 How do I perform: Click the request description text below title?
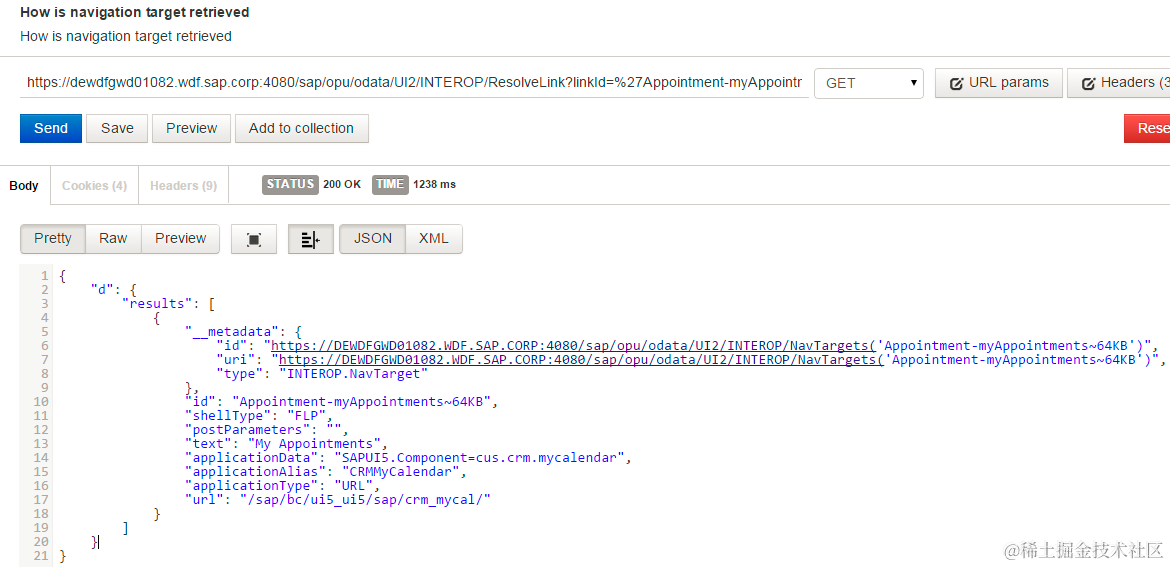click(x=125, y=36)
